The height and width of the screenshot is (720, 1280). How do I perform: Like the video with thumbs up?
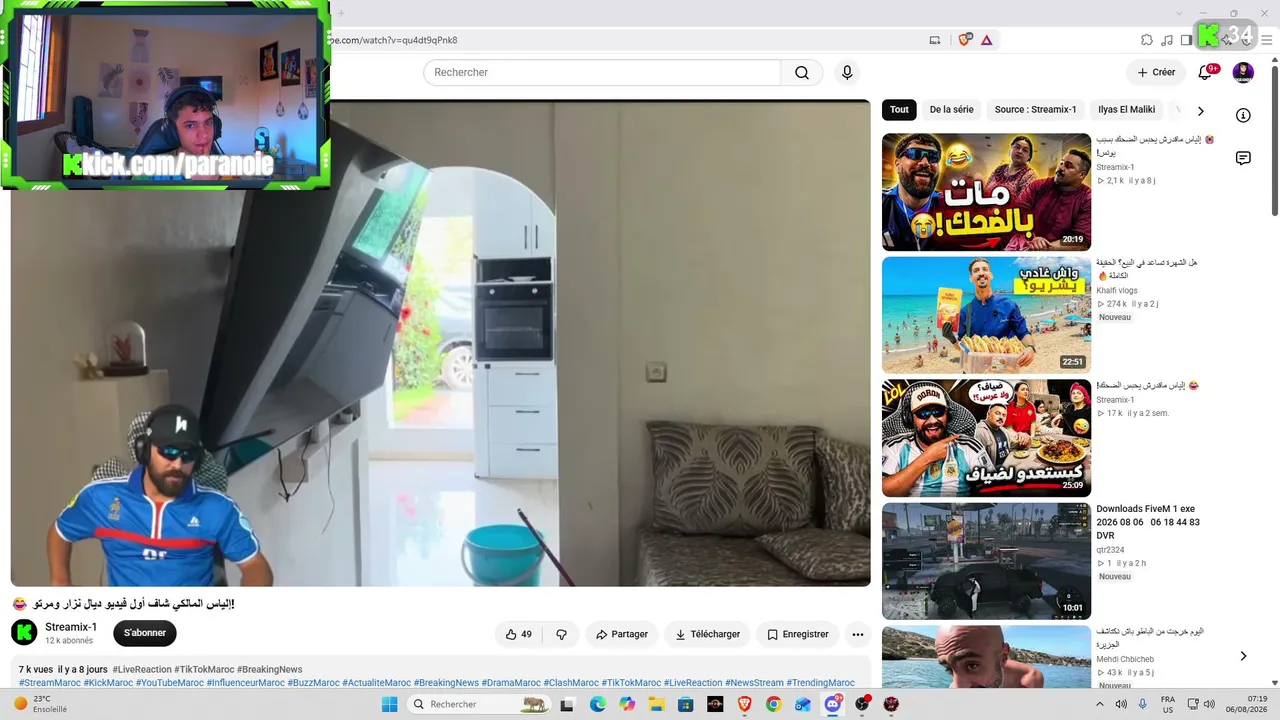[518, 634]
